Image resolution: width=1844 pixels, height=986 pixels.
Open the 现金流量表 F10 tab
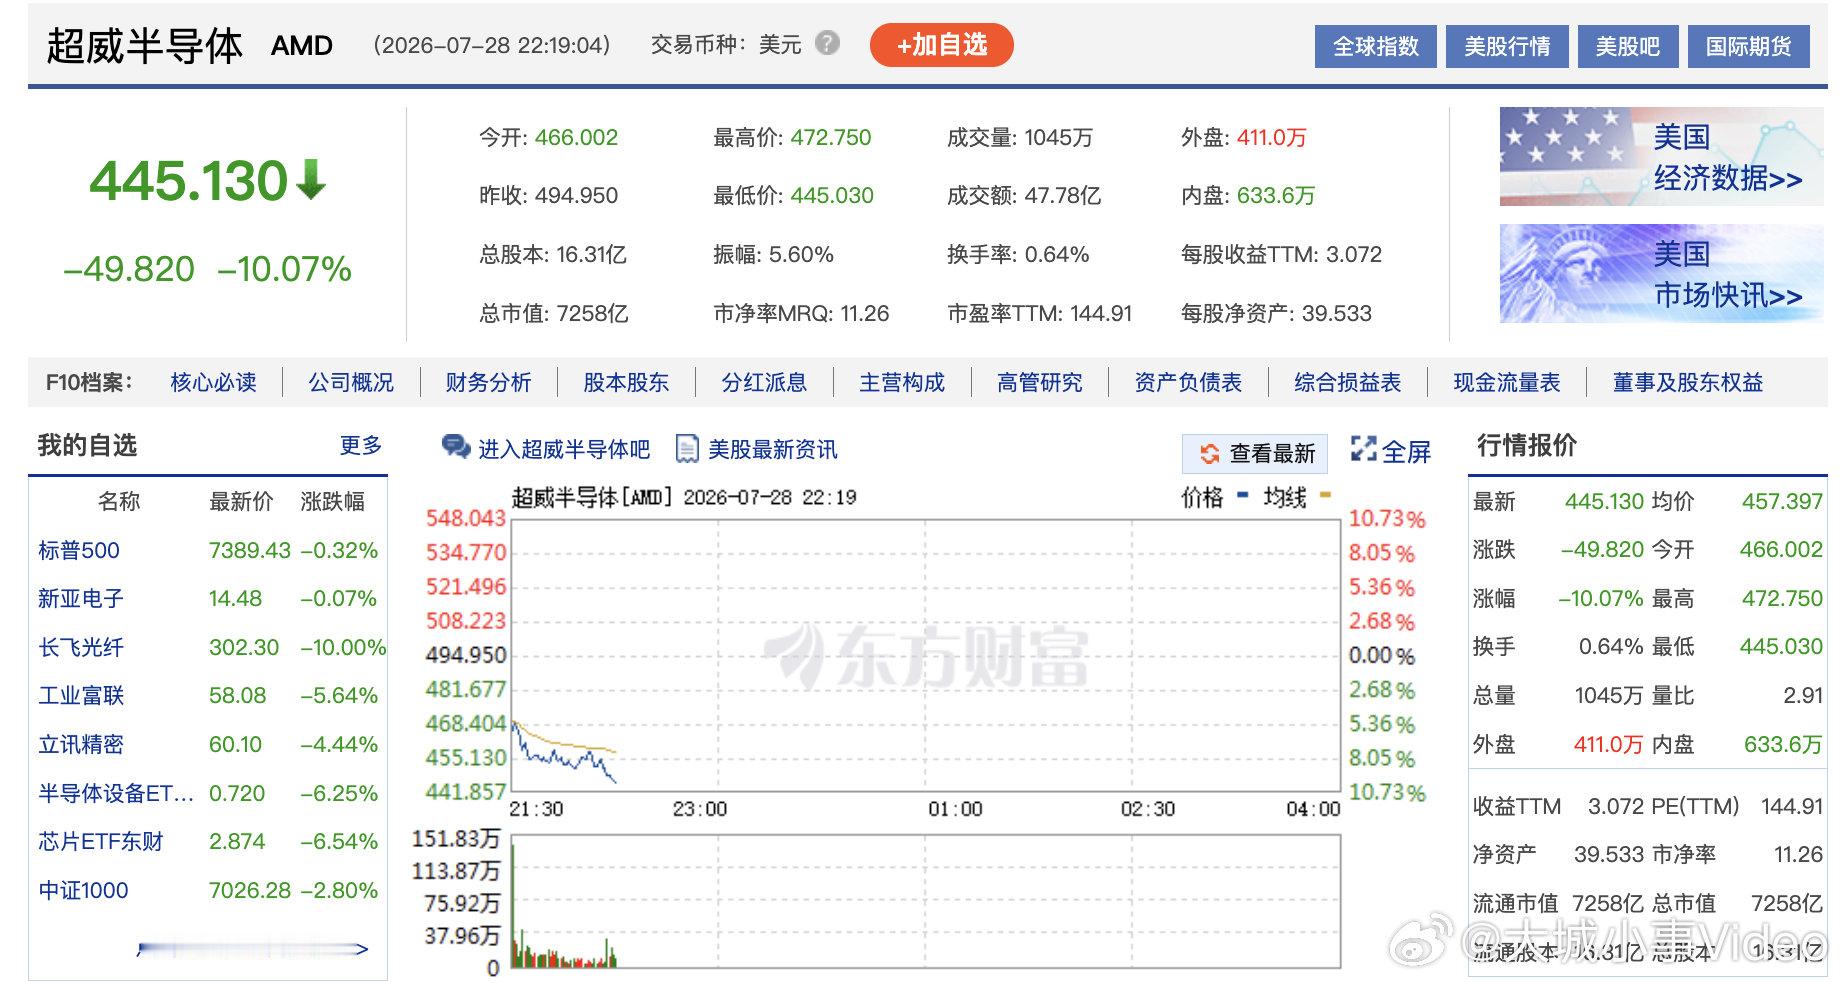[1507, 382]
